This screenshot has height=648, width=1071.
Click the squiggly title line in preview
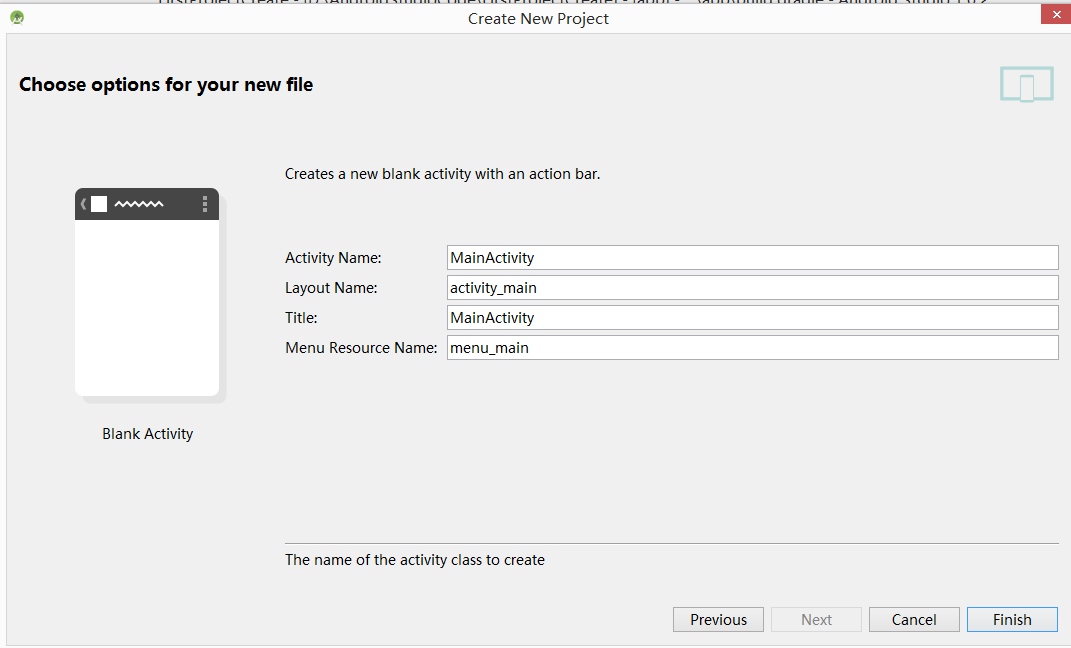click(139, 204)
